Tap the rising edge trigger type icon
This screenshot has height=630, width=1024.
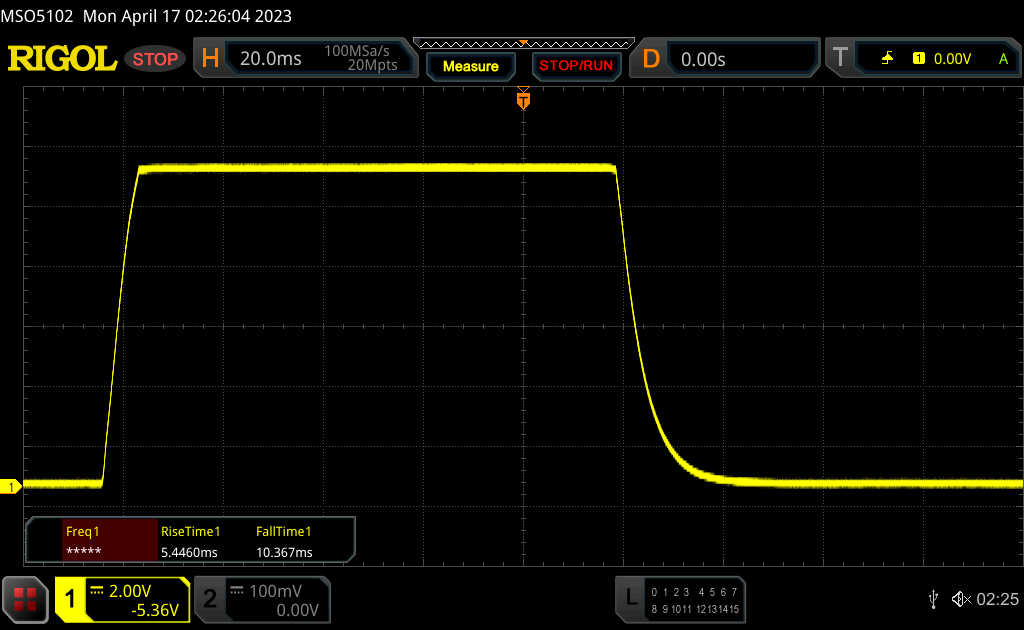pyautogui.click(x=887, y=59)
